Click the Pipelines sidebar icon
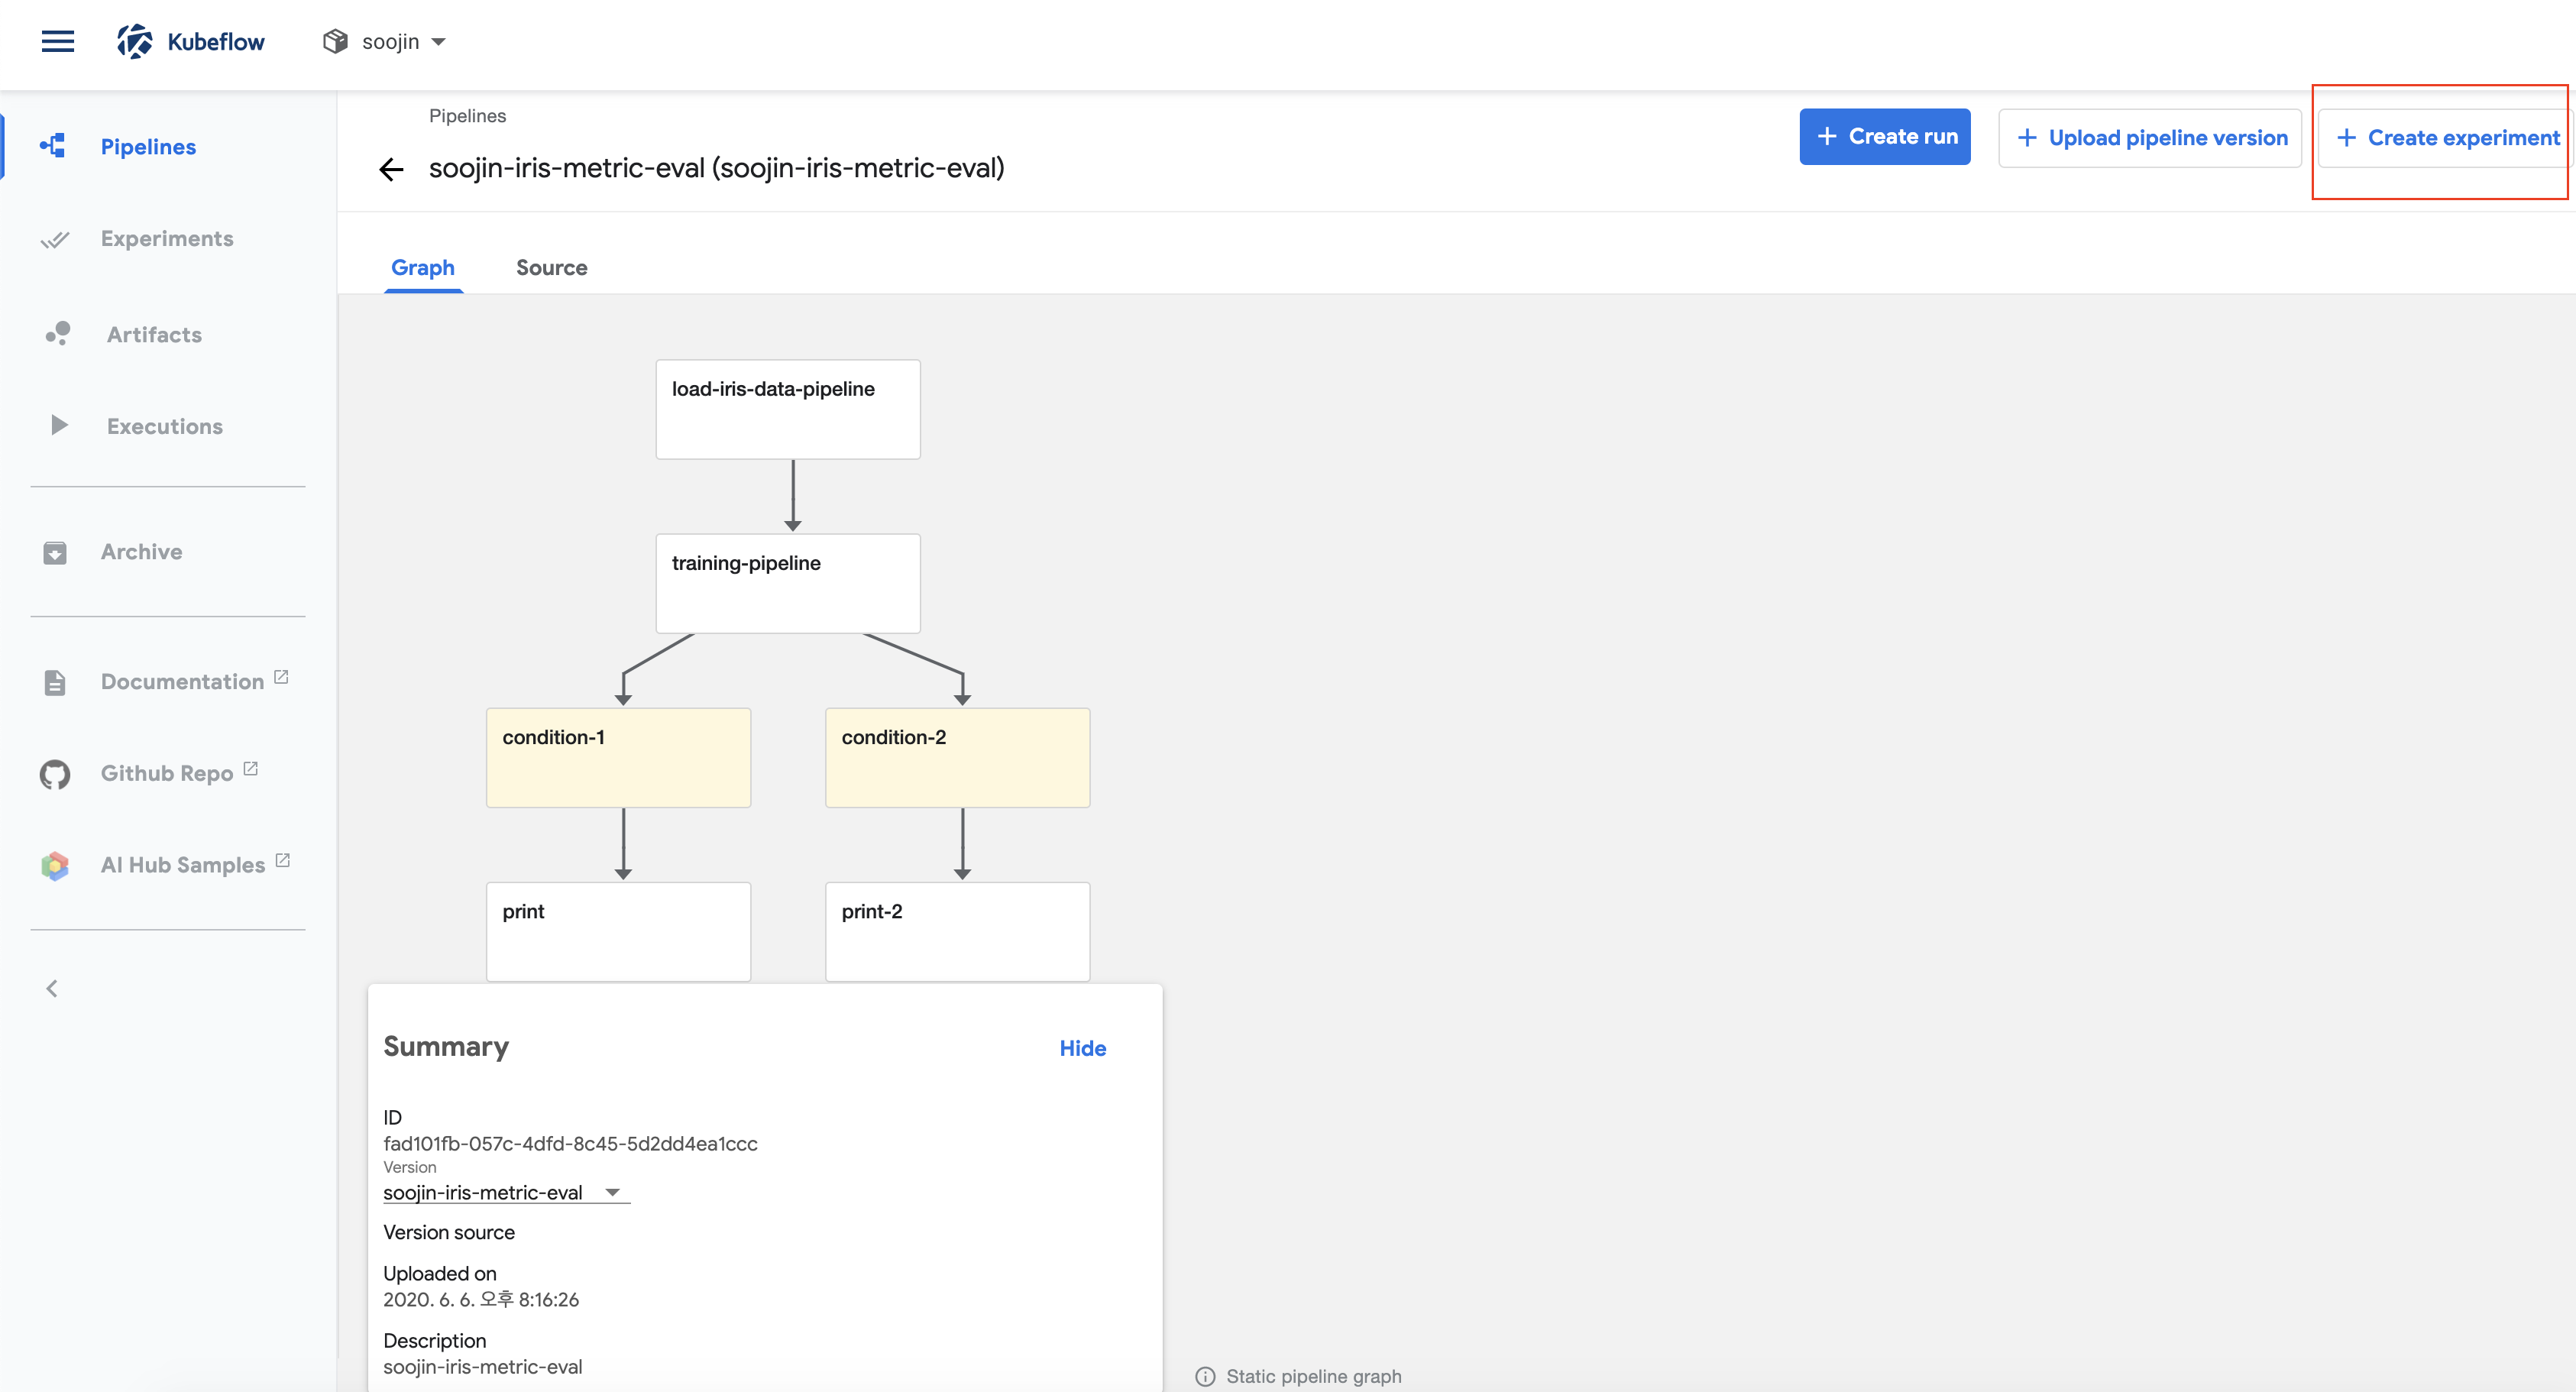 53,146
